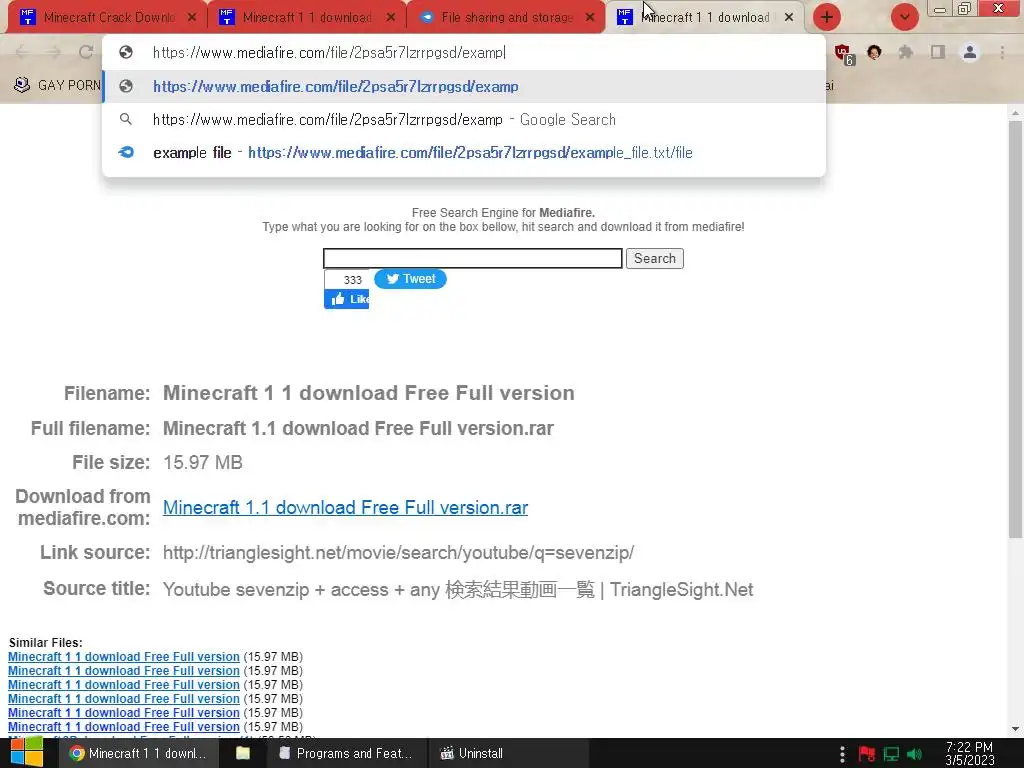This screenshot has height=768, width=1024.
Task: Open fourth Similar Files Minecraft link
Action: click(124, 699)
